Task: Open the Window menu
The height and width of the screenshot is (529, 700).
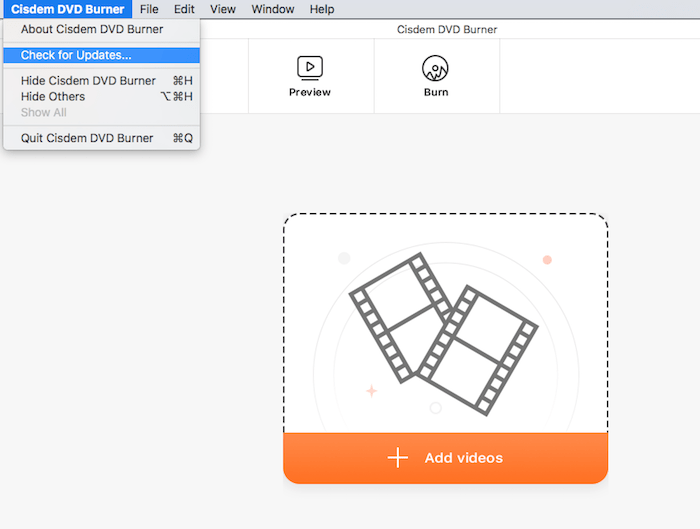Action: [272, 9]
